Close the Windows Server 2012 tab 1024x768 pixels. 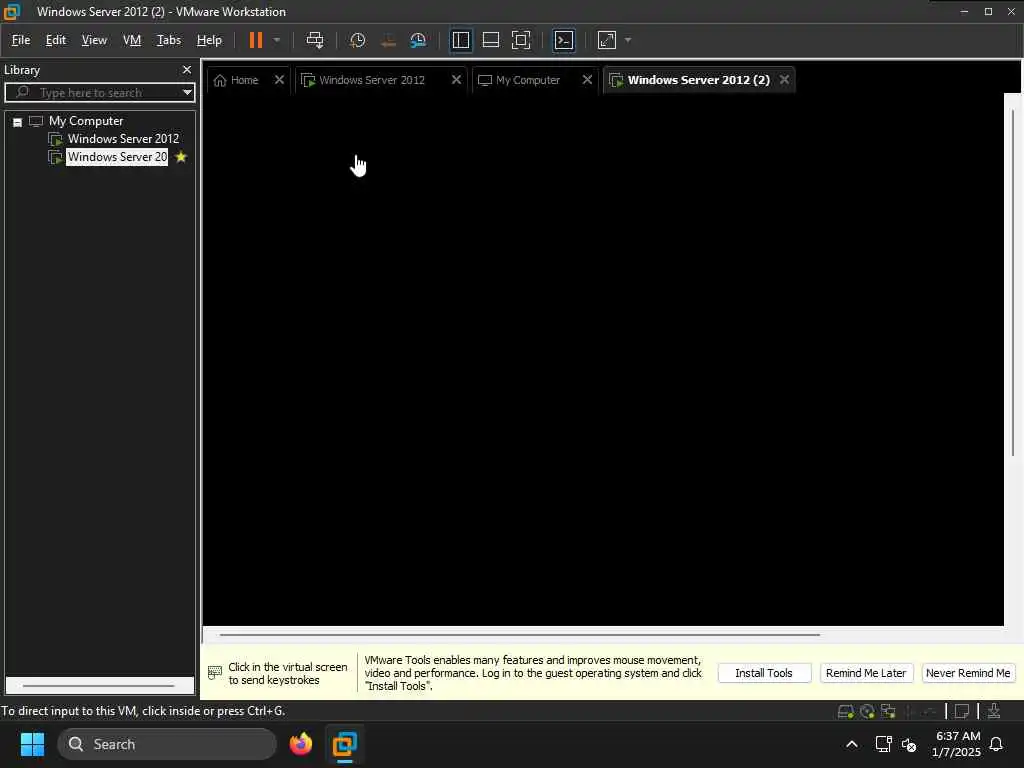tap(456, 80)
